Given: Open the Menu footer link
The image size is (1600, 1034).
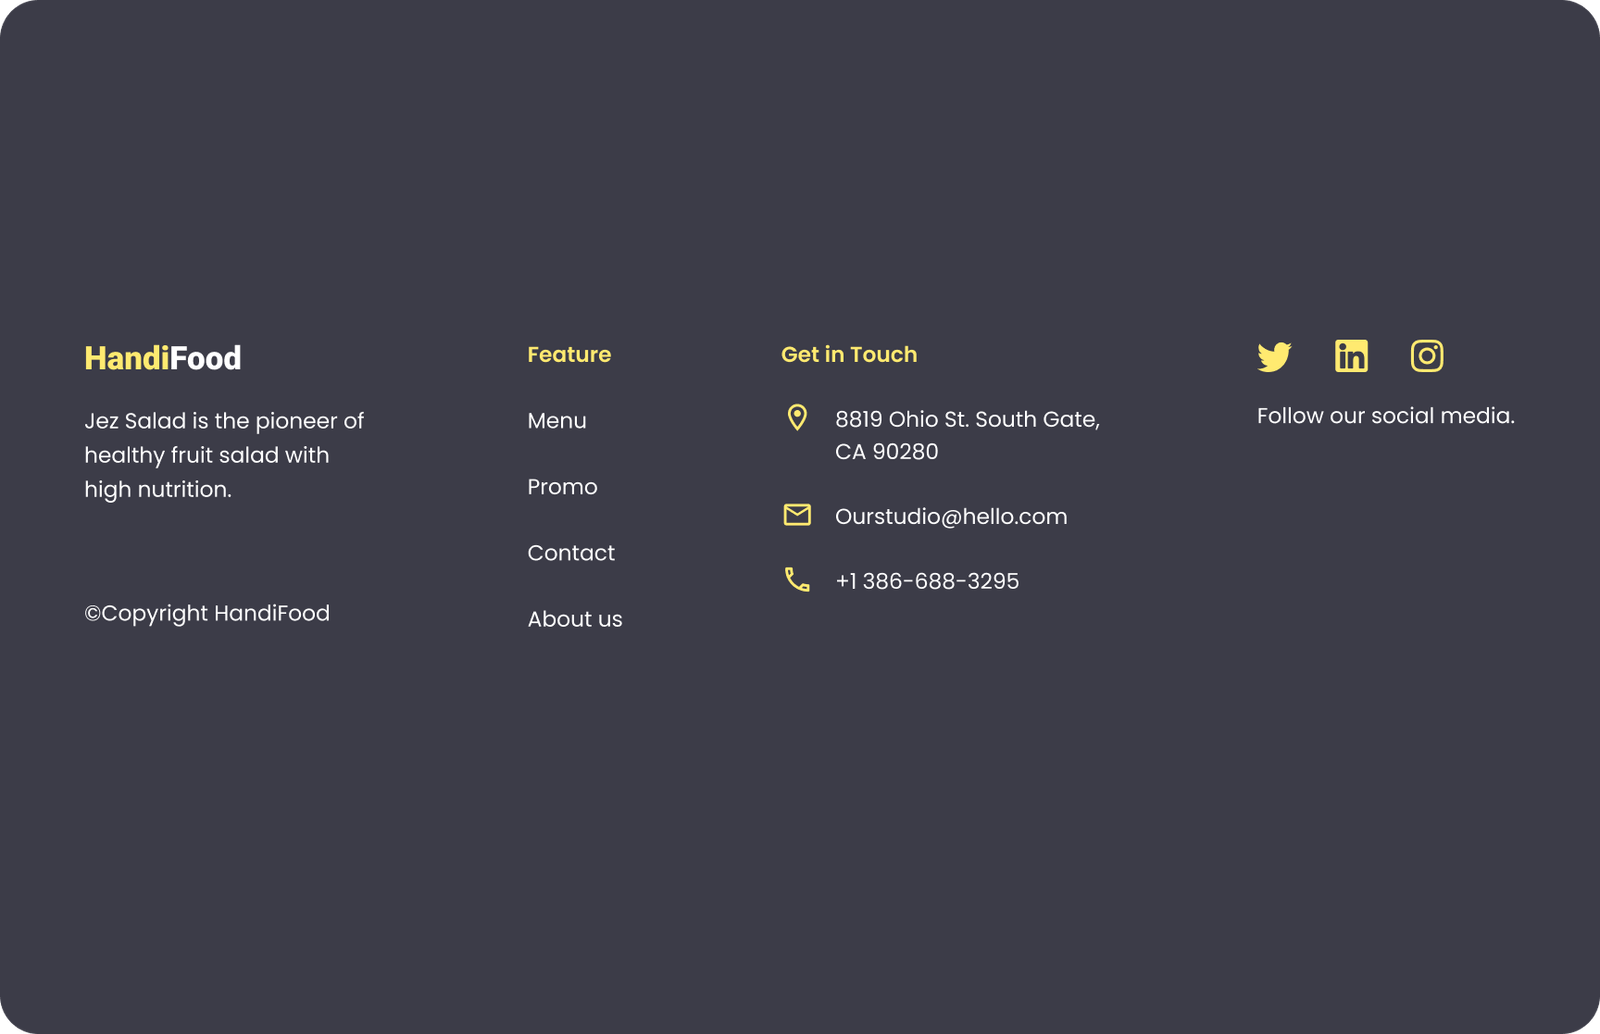Looking at the screenshot, I should tap(557, 421).
